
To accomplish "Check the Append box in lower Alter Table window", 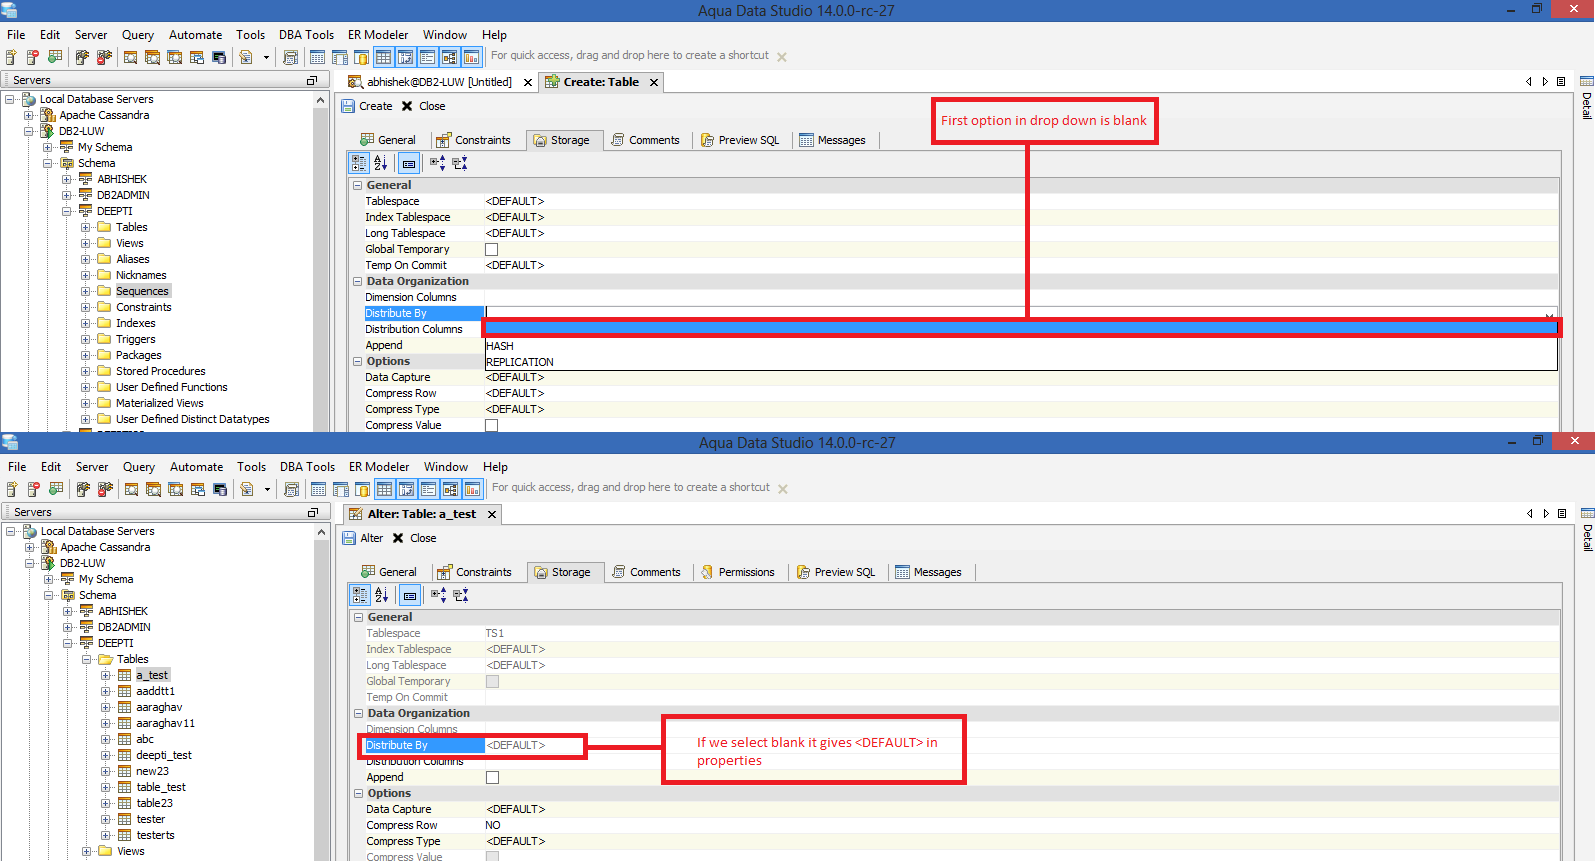I will [x=492, y=778].
